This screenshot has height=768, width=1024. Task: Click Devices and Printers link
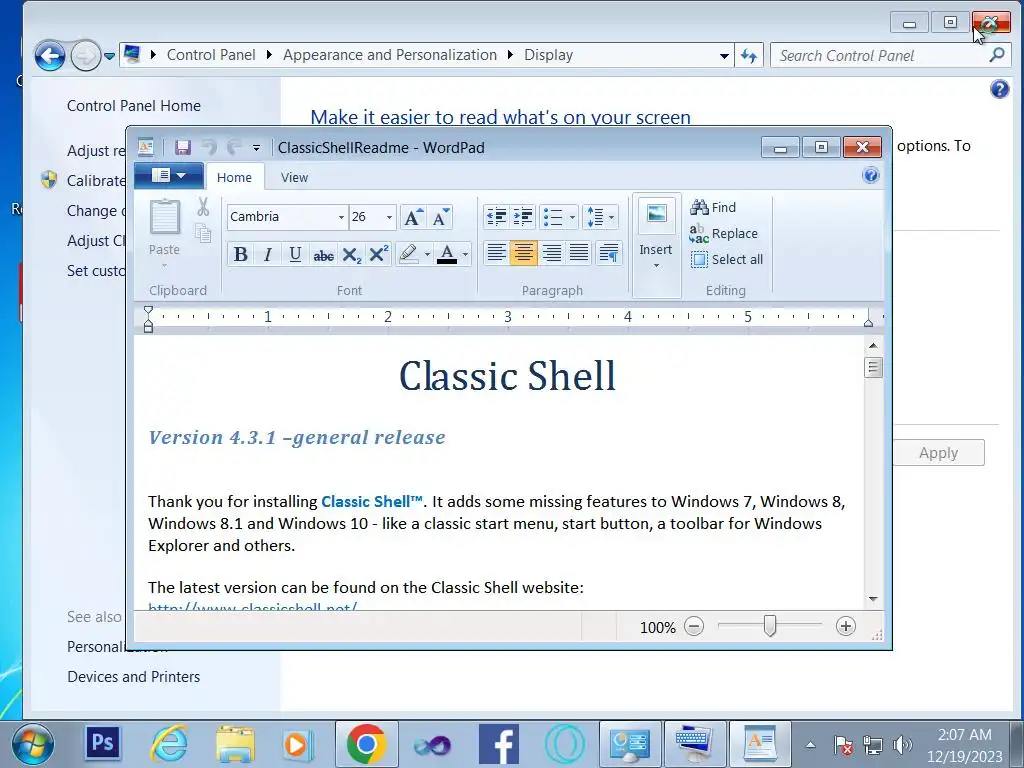[x=134, y=677]
